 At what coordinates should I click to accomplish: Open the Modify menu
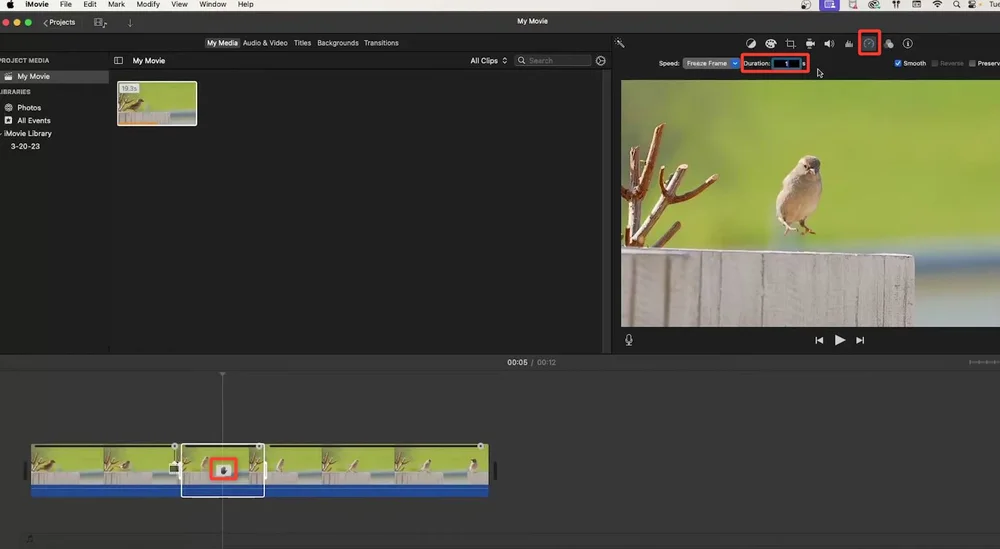148,5
